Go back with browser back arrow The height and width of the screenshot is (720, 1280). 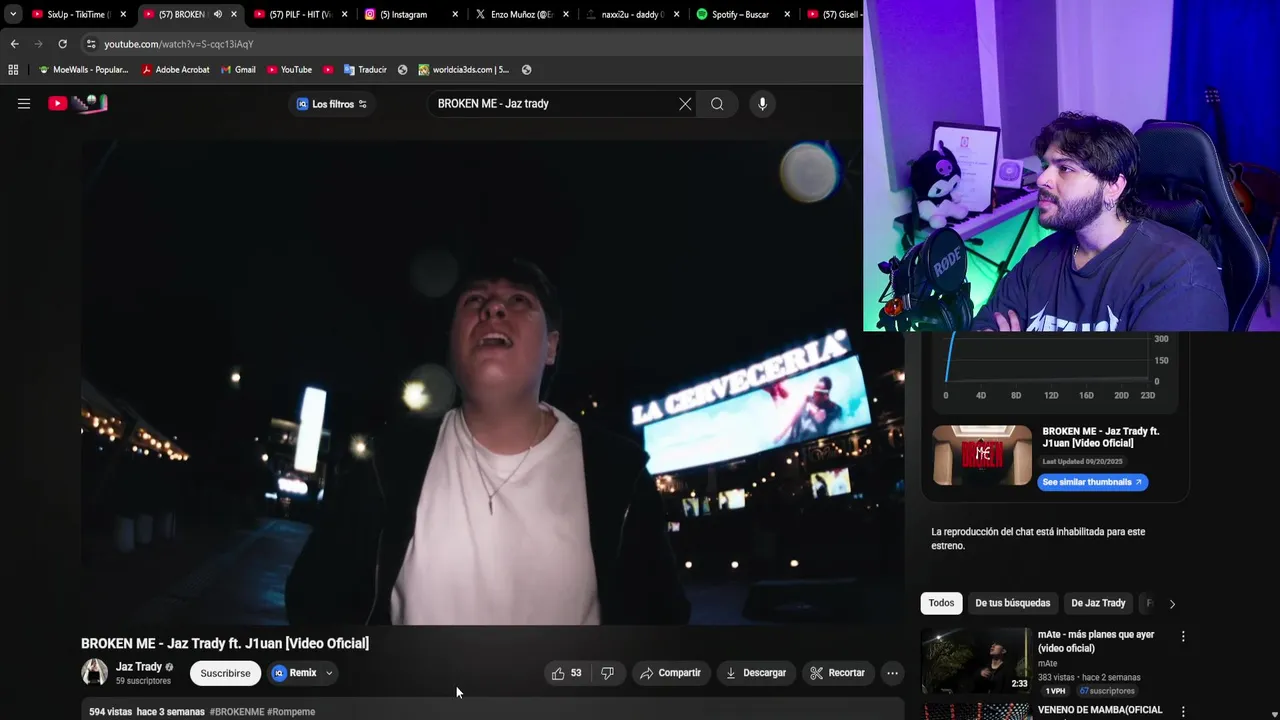click(x=14, y=44)
